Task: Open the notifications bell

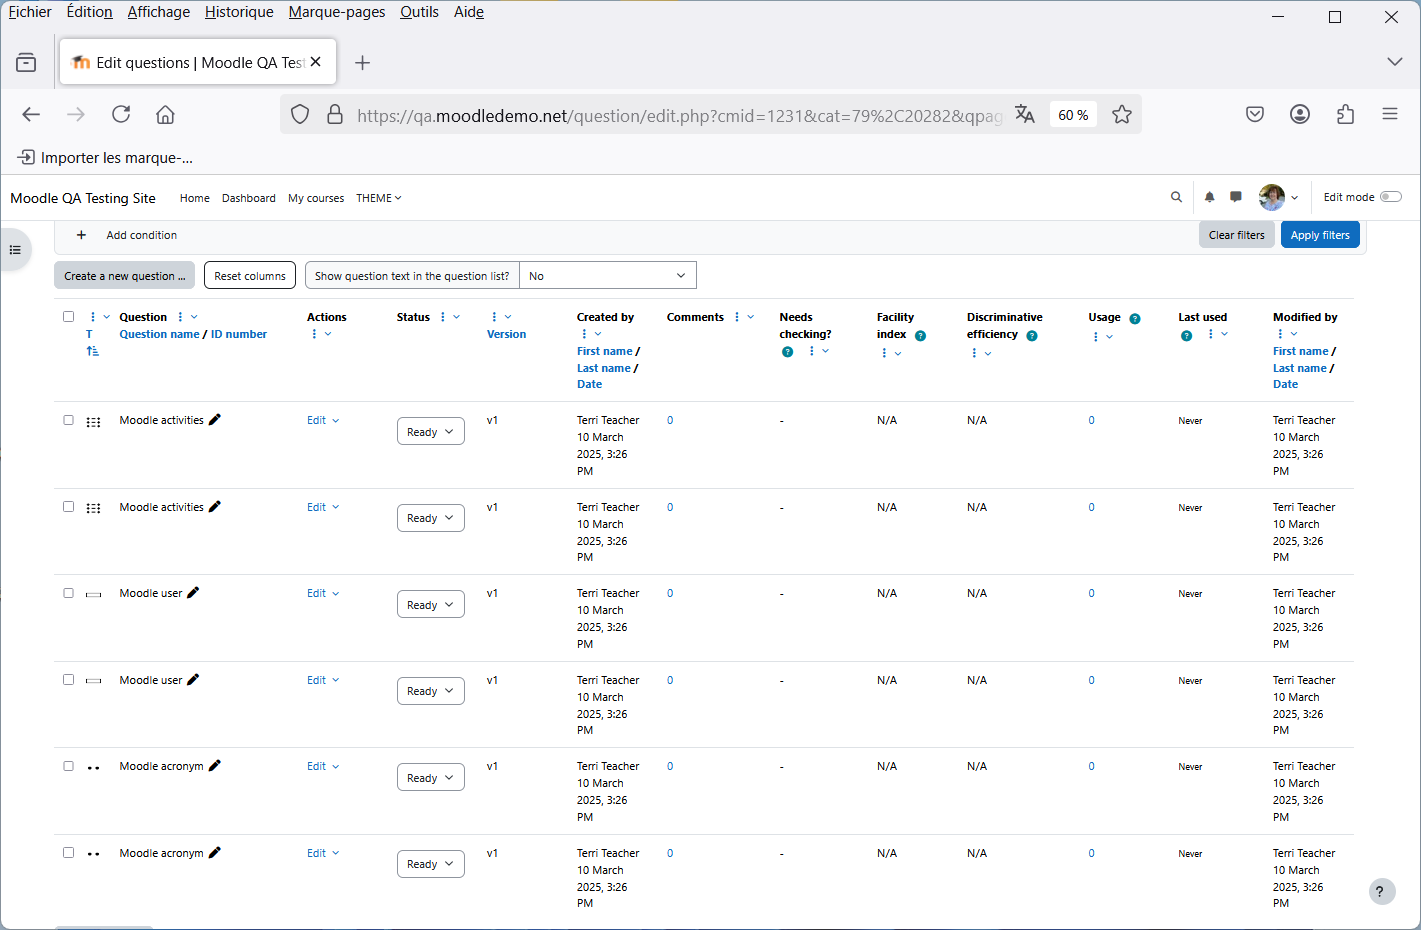Action: tap(1209, 197)
